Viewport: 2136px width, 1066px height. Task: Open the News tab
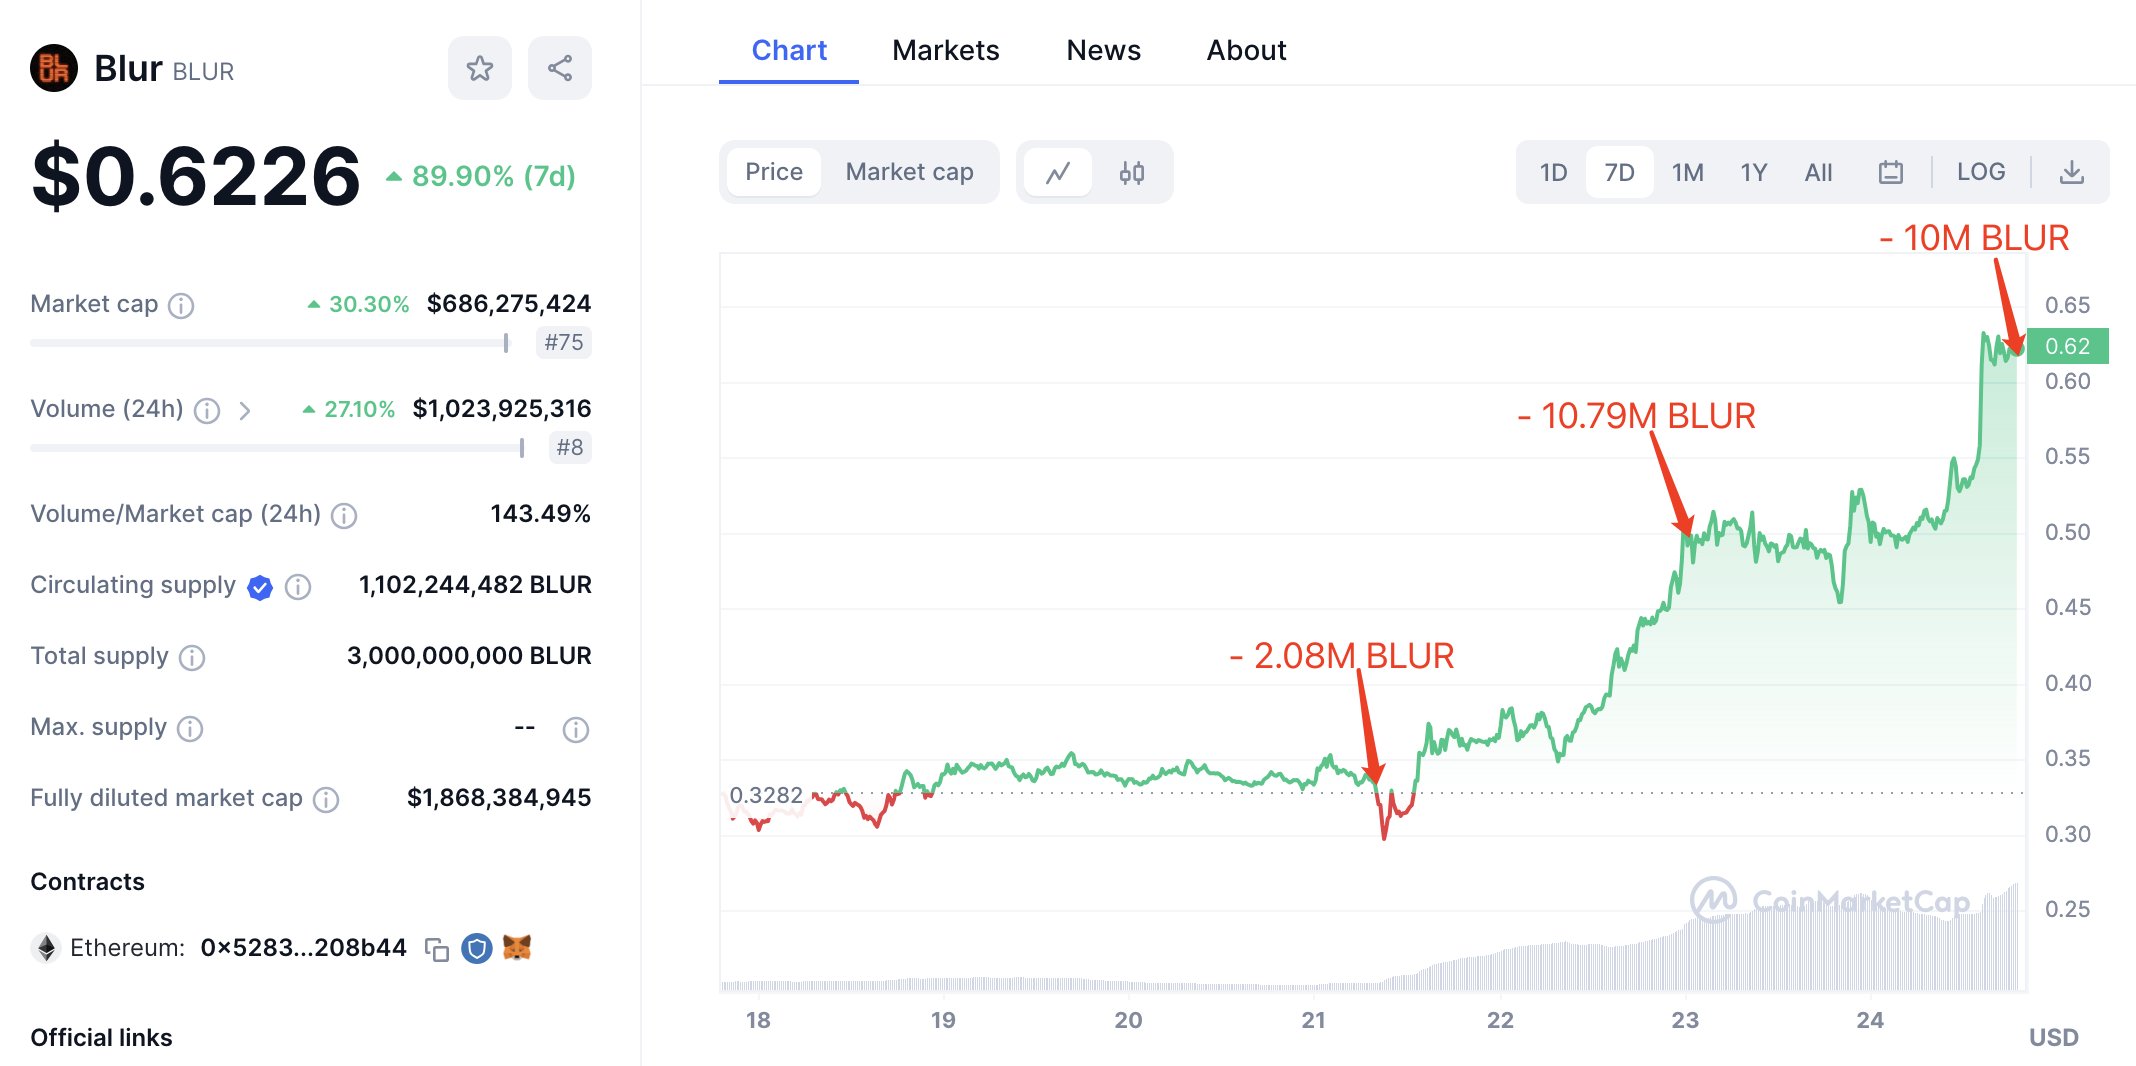(x=1103, y=50)
